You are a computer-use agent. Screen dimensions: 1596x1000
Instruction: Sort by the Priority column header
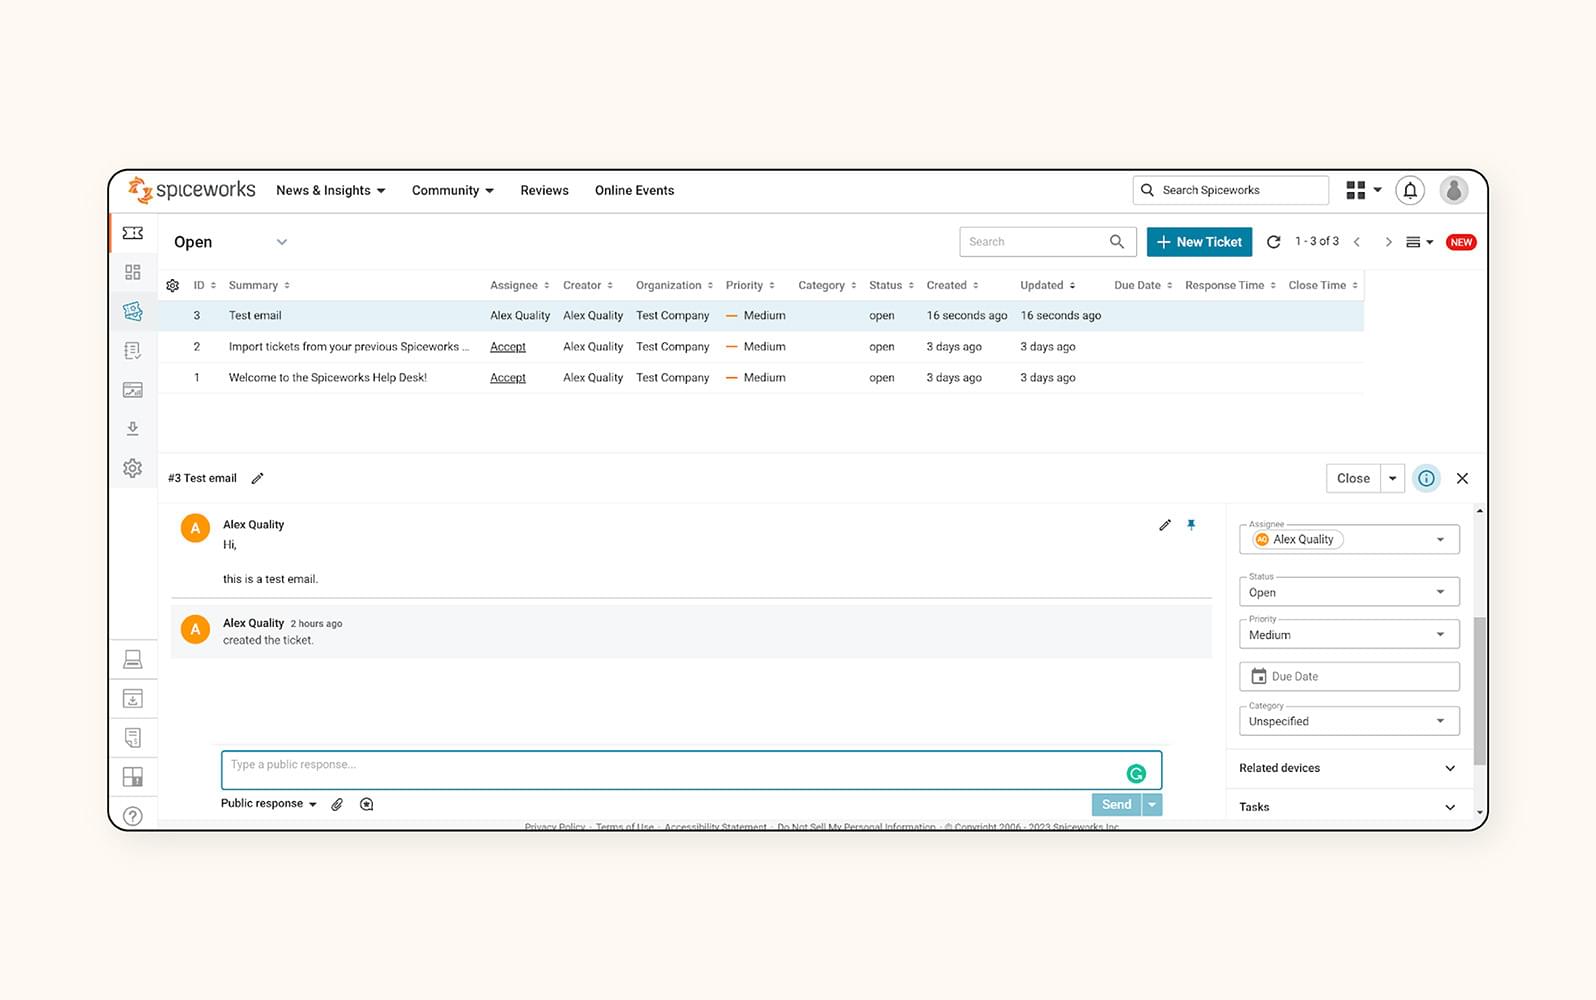point(750,286)
